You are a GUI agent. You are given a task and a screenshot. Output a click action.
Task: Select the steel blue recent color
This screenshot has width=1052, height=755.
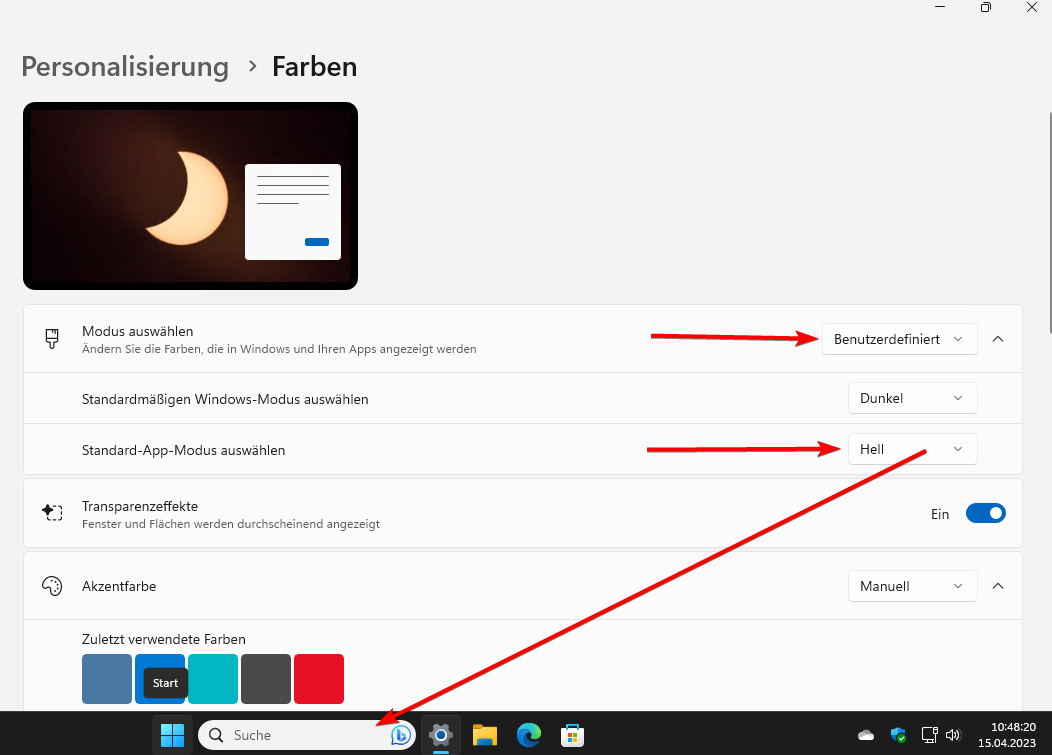click(107, 678)
